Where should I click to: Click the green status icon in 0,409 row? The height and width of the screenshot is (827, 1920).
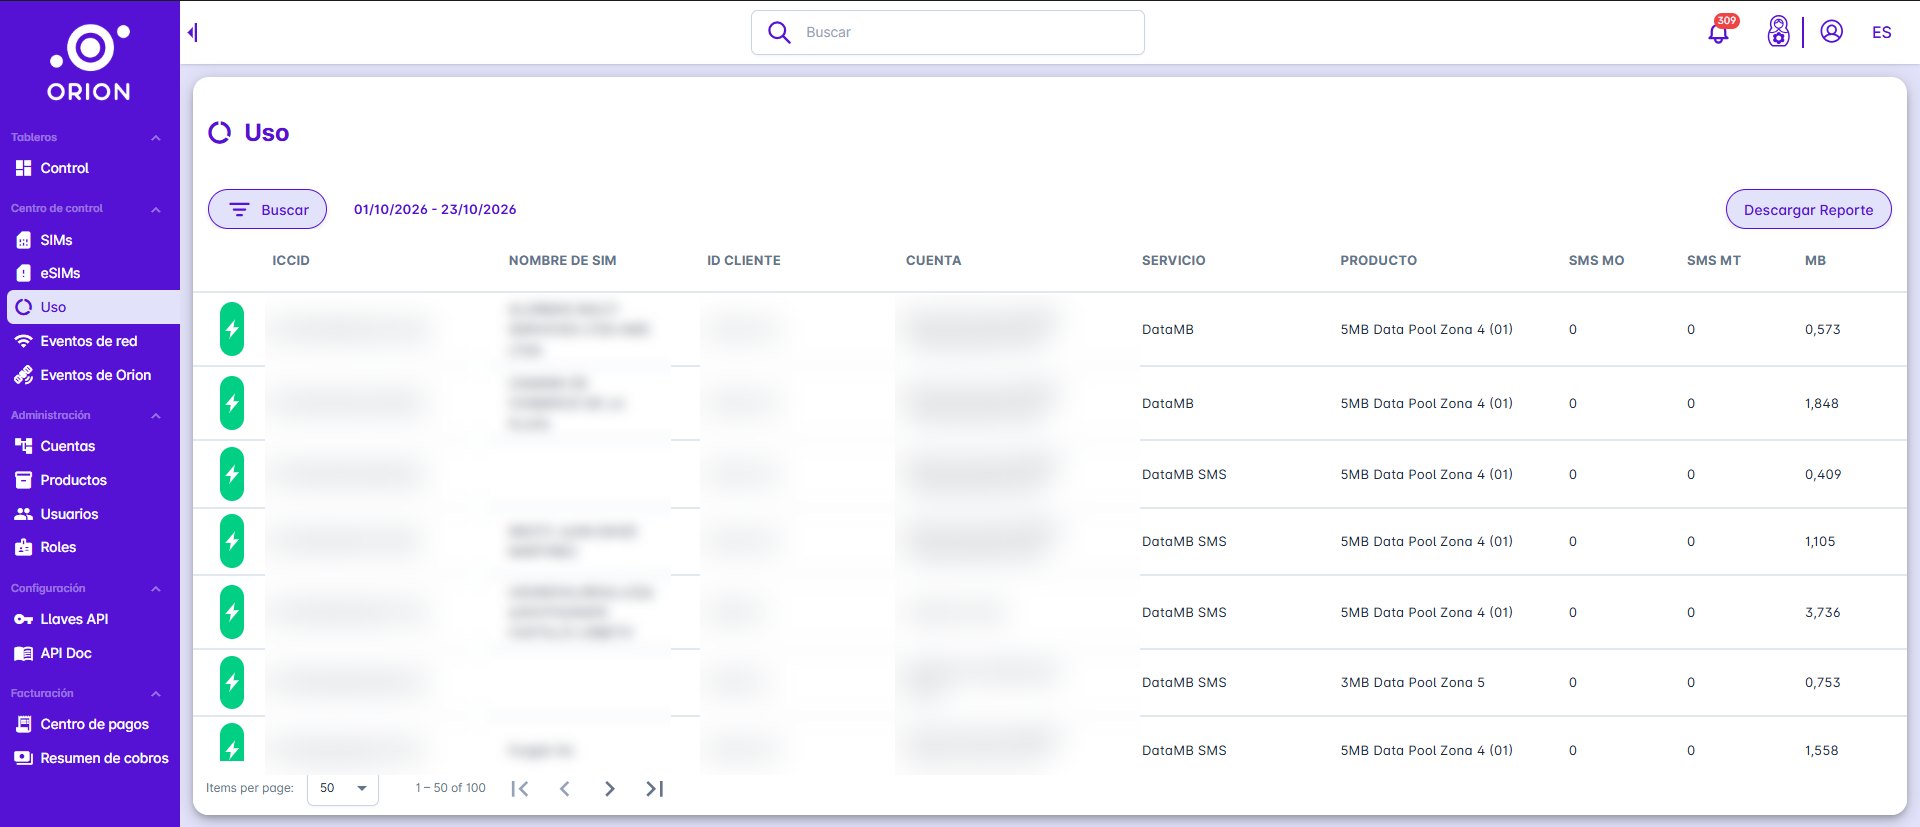click(x=232, y=474)
